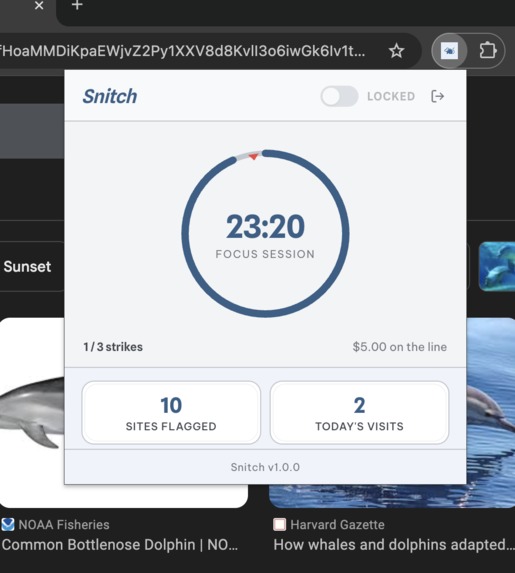Select the FOCUS SESSION label
The image size is (515, 573).
[265, 254]
